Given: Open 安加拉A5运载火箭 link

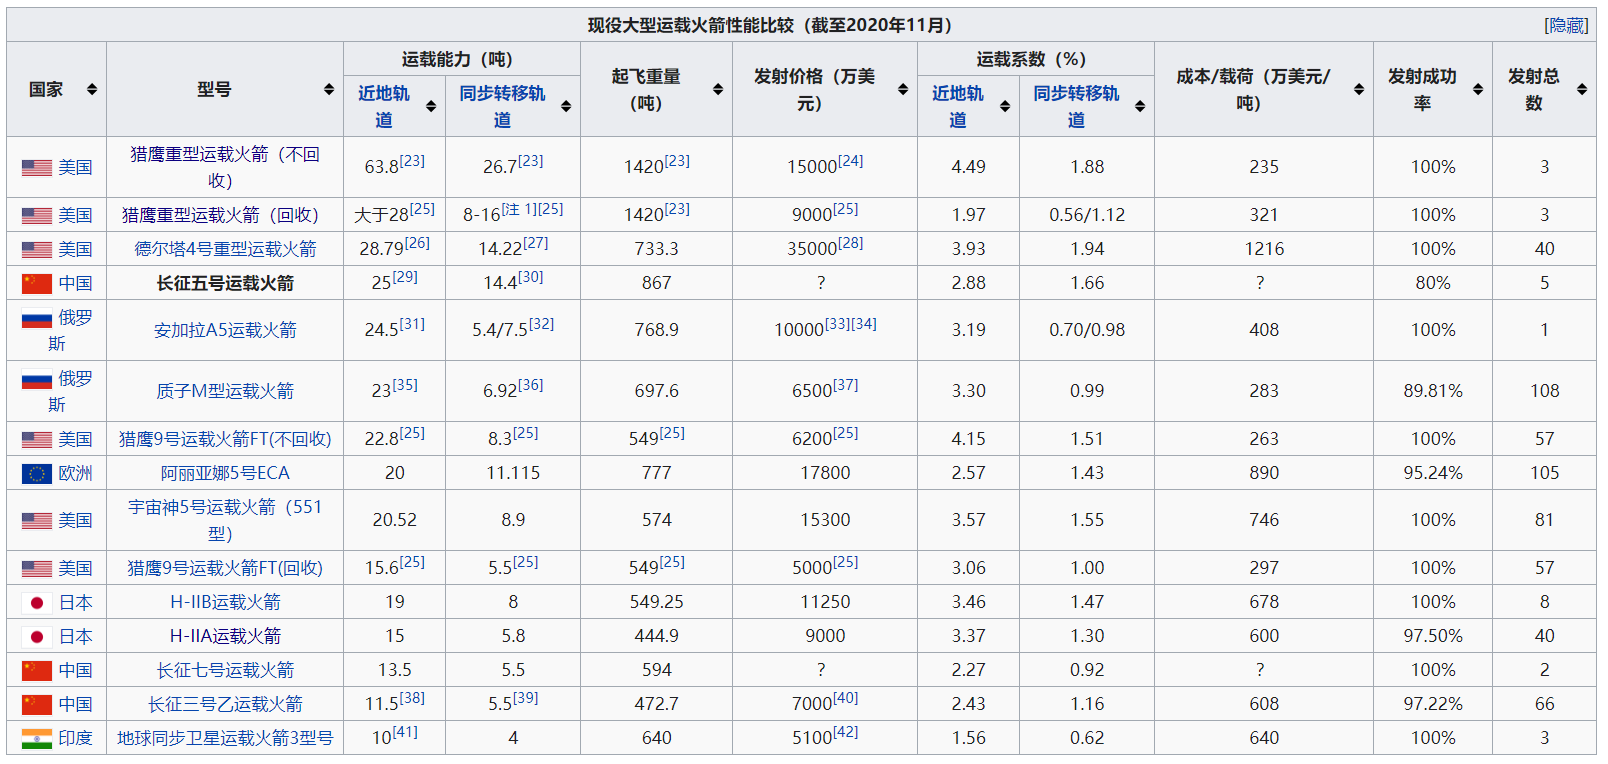Looking at the screenshot, I should (x=225, y=330).
